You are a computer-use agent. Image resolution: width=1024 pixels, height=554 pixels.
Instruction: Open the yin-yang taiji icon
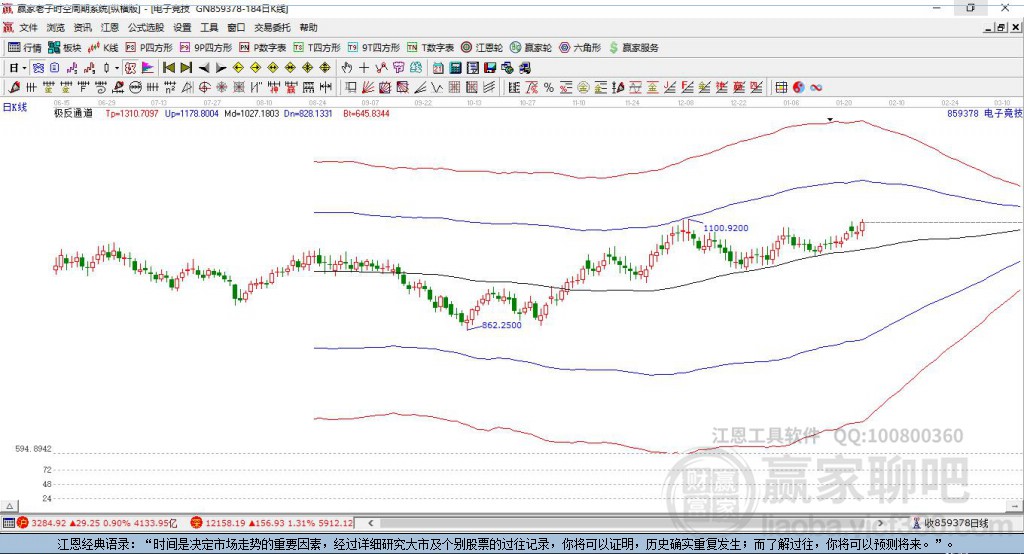point(799,88)
